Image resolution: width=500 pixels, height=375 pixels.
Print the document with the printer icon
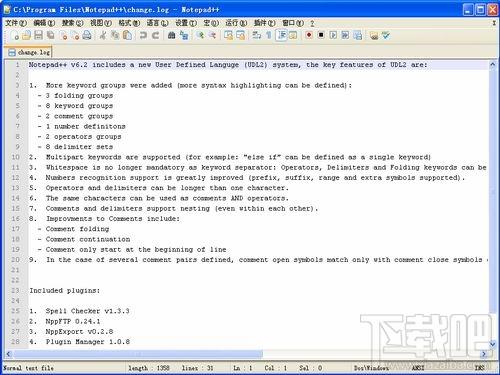(87, 35)
